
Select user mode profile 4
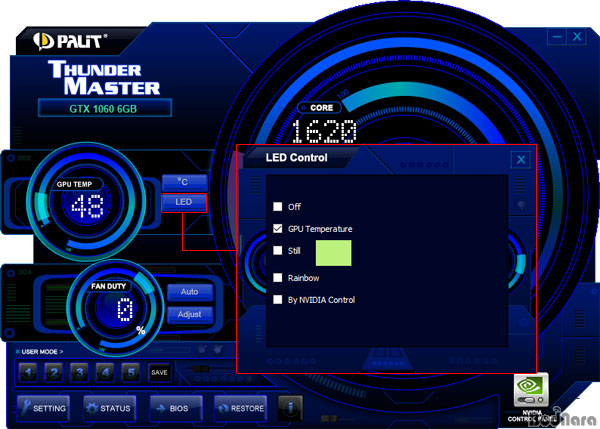(x=105, y=372)
